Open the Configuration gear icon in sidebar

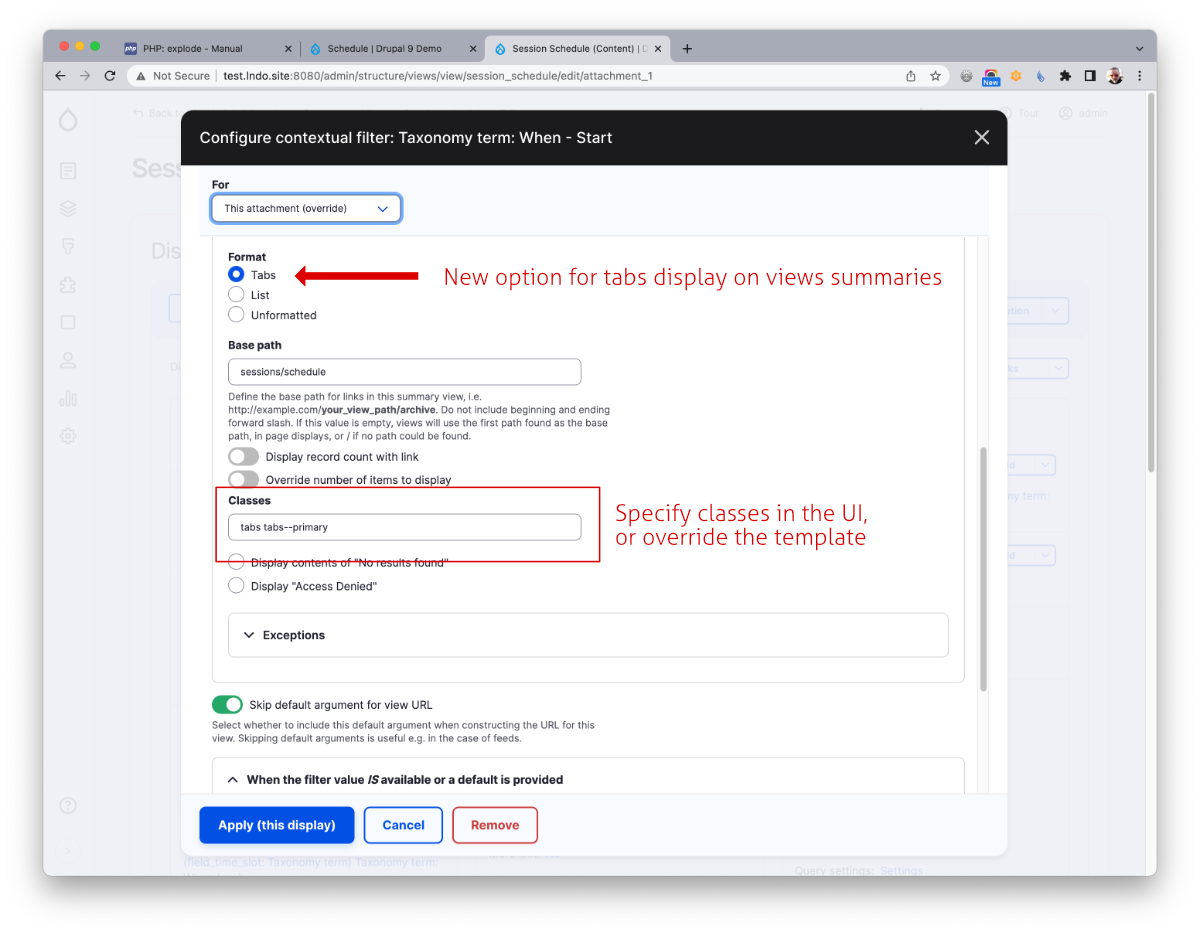tap(67, 435)
